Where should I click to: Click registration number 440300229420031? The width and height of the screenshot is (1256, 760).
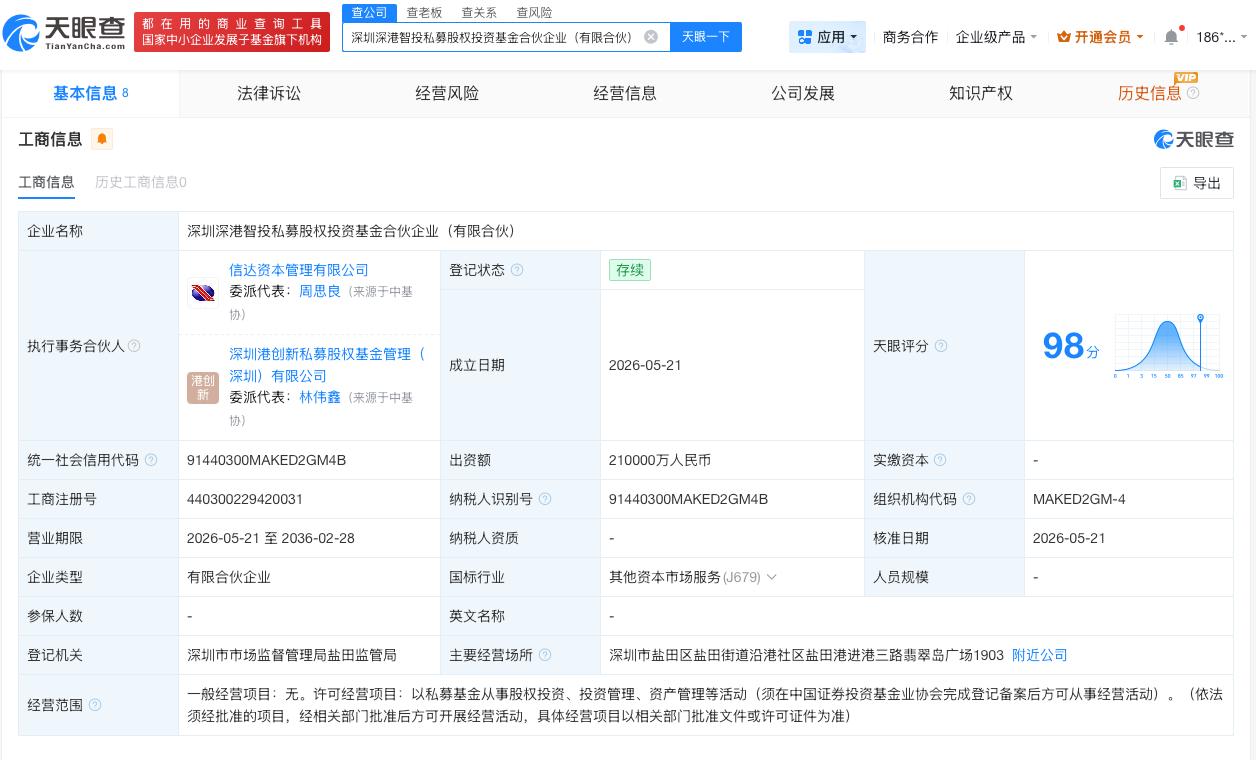[x=245, y=499]
